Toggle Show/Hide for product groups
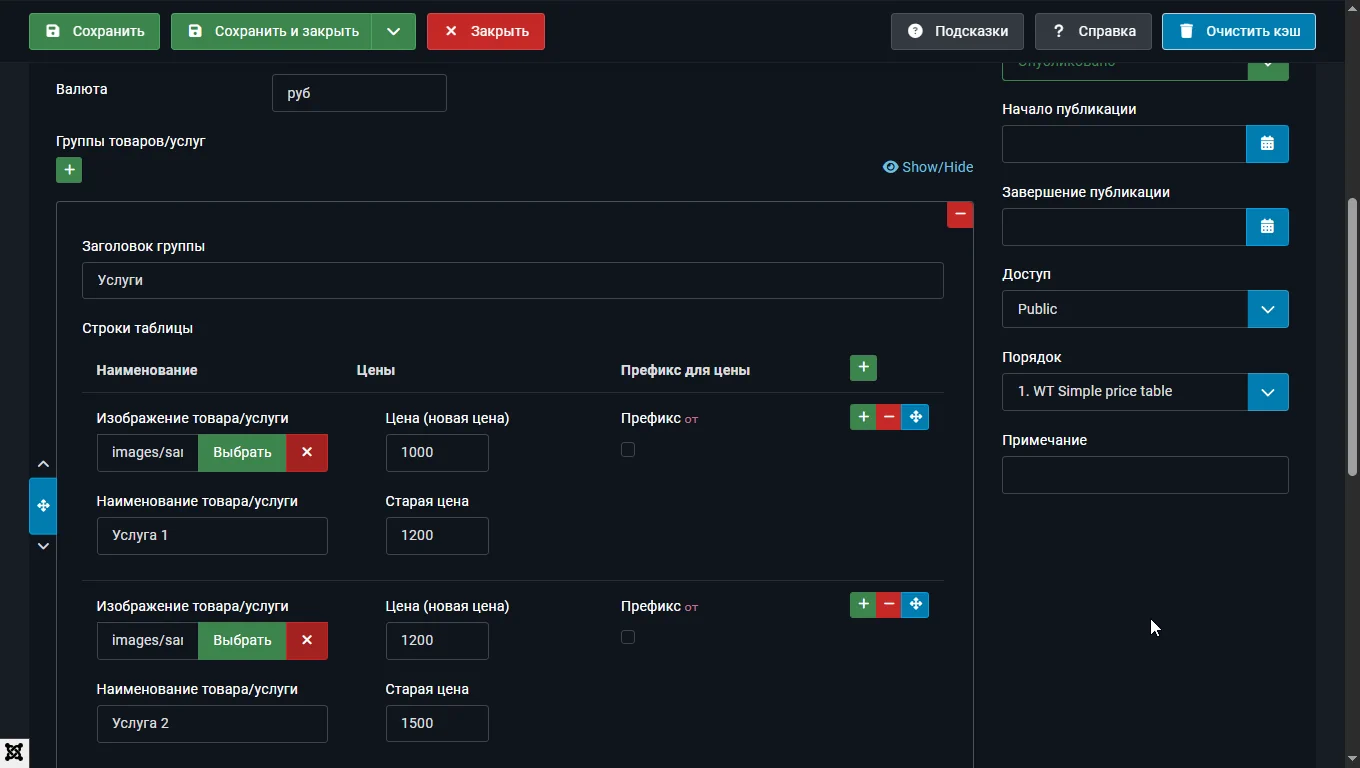Viewport: 1360px width, 768px height. coord(928,167)
